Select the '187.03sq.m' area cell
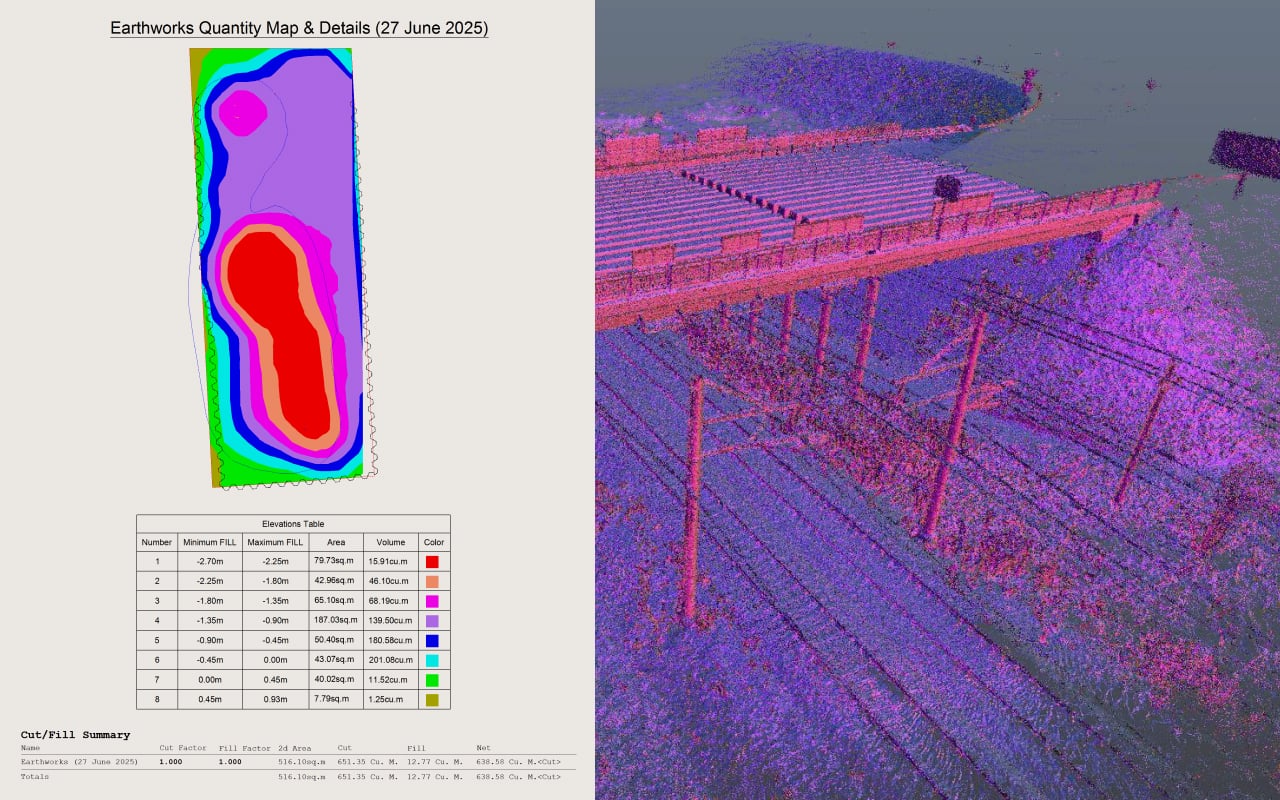 (x=337, y=620)
